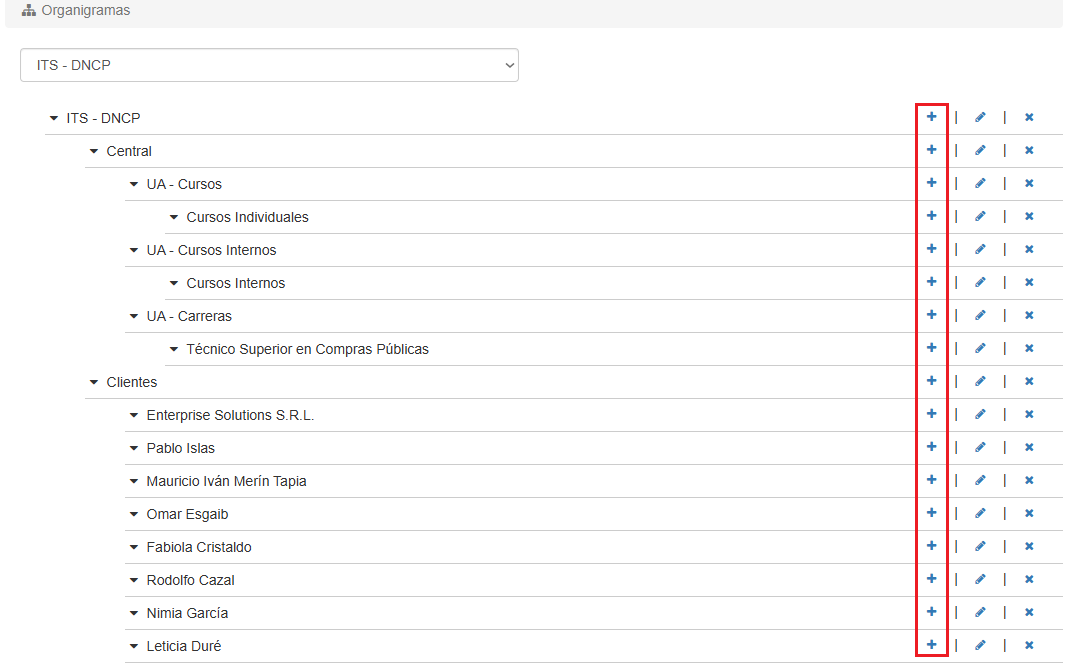Delete the UA - Cursos node

1028,183
